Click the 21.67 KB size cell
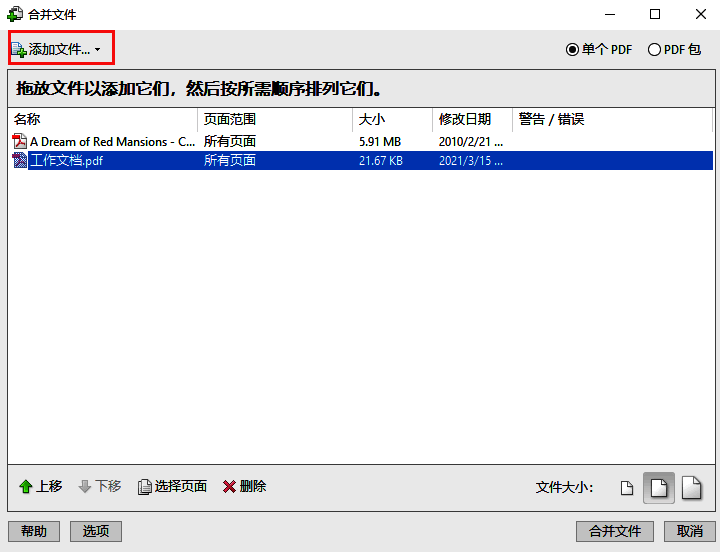 [381, 161]
